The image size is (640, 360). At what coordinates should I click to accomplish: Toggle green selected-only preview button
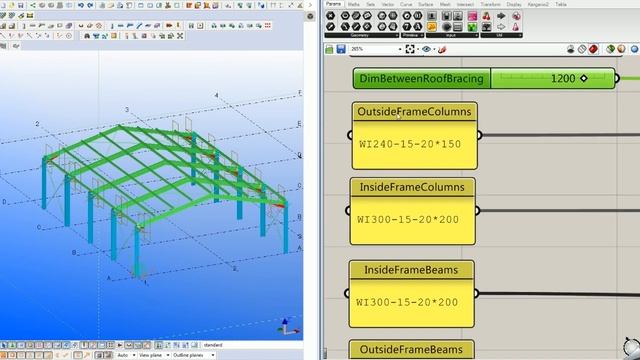610,49
